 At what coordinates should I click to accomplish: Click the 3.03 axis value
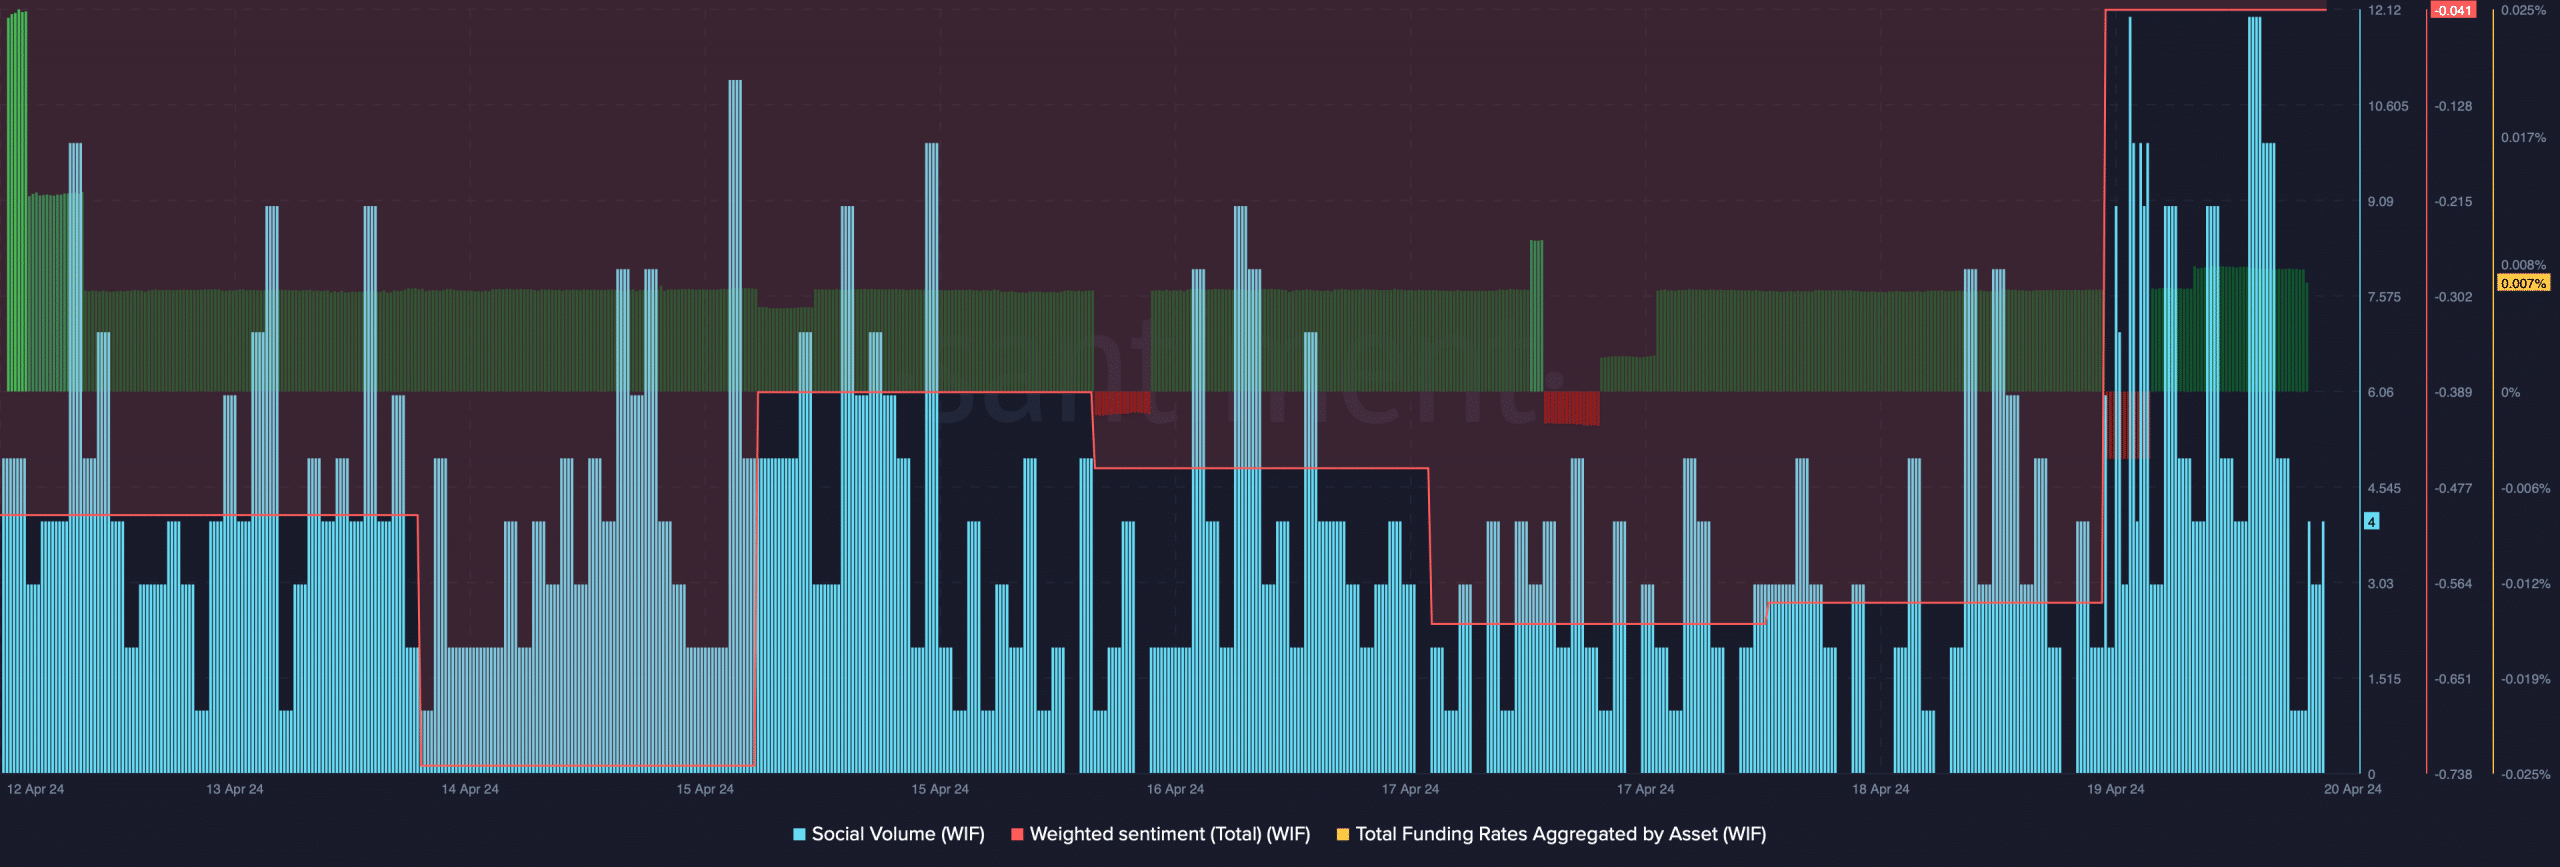click(2380, 583)
